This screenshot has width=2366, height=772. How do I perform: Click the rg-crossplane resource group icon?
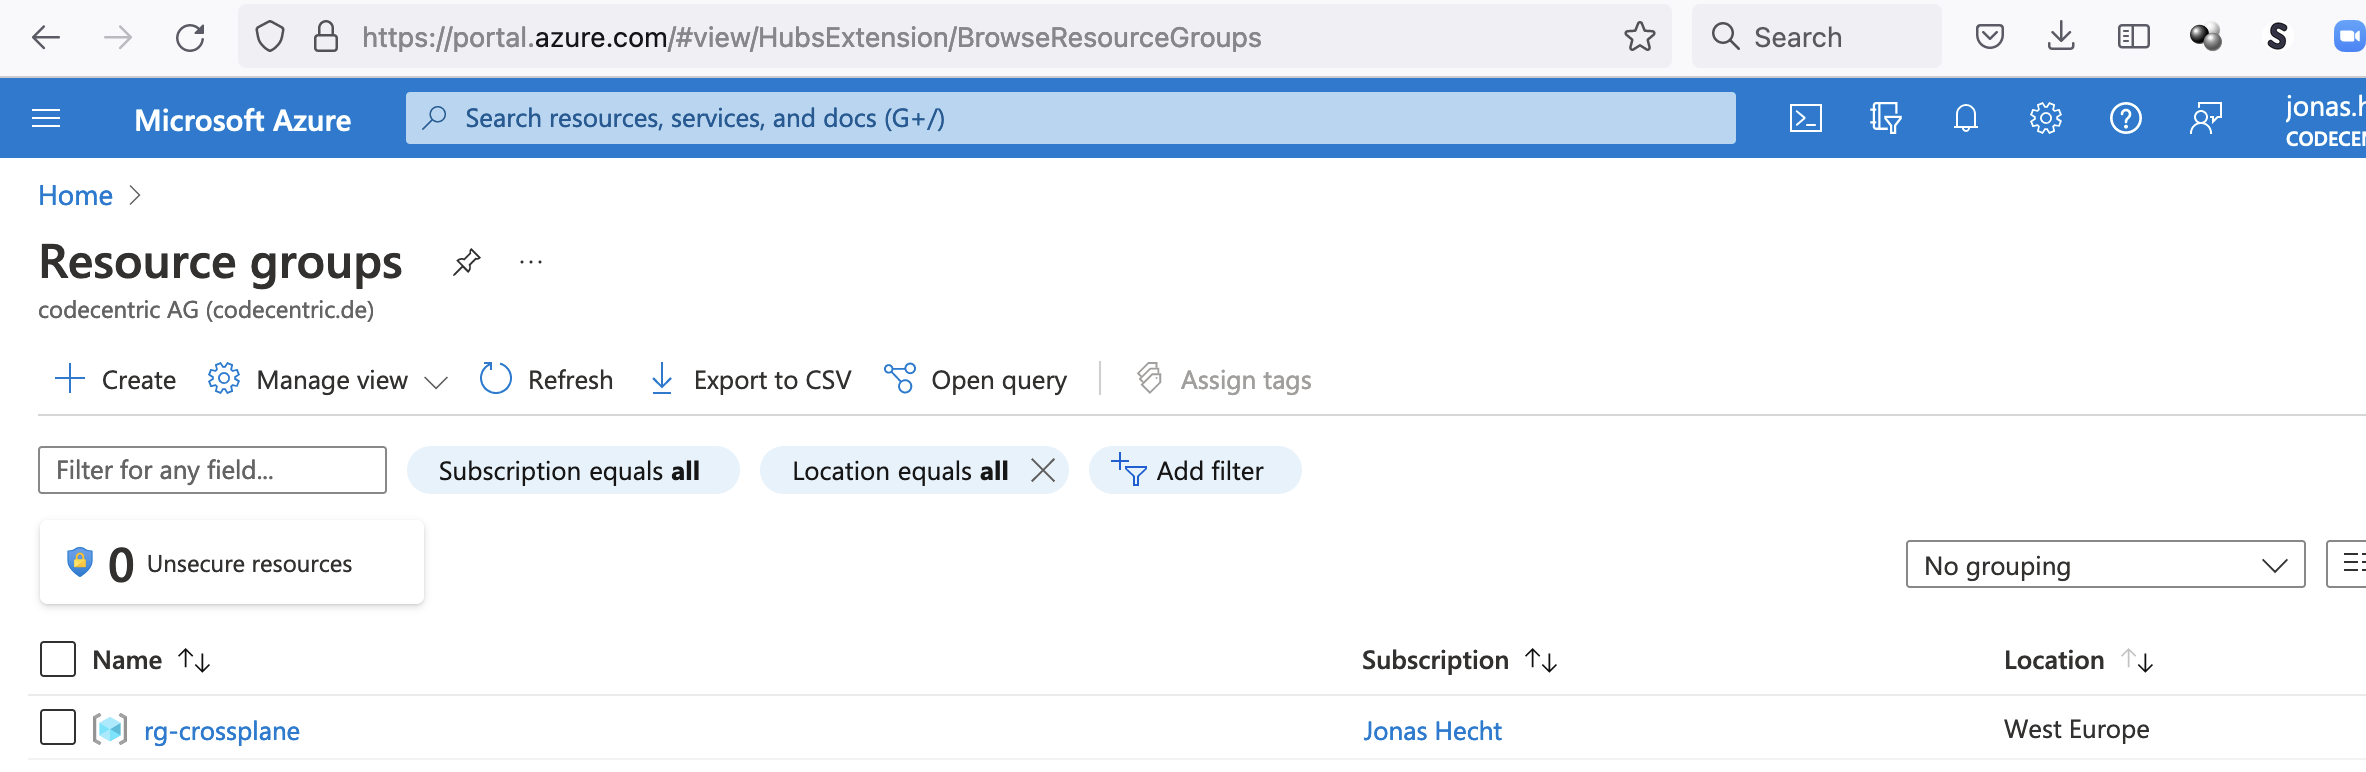coord(110,729)
